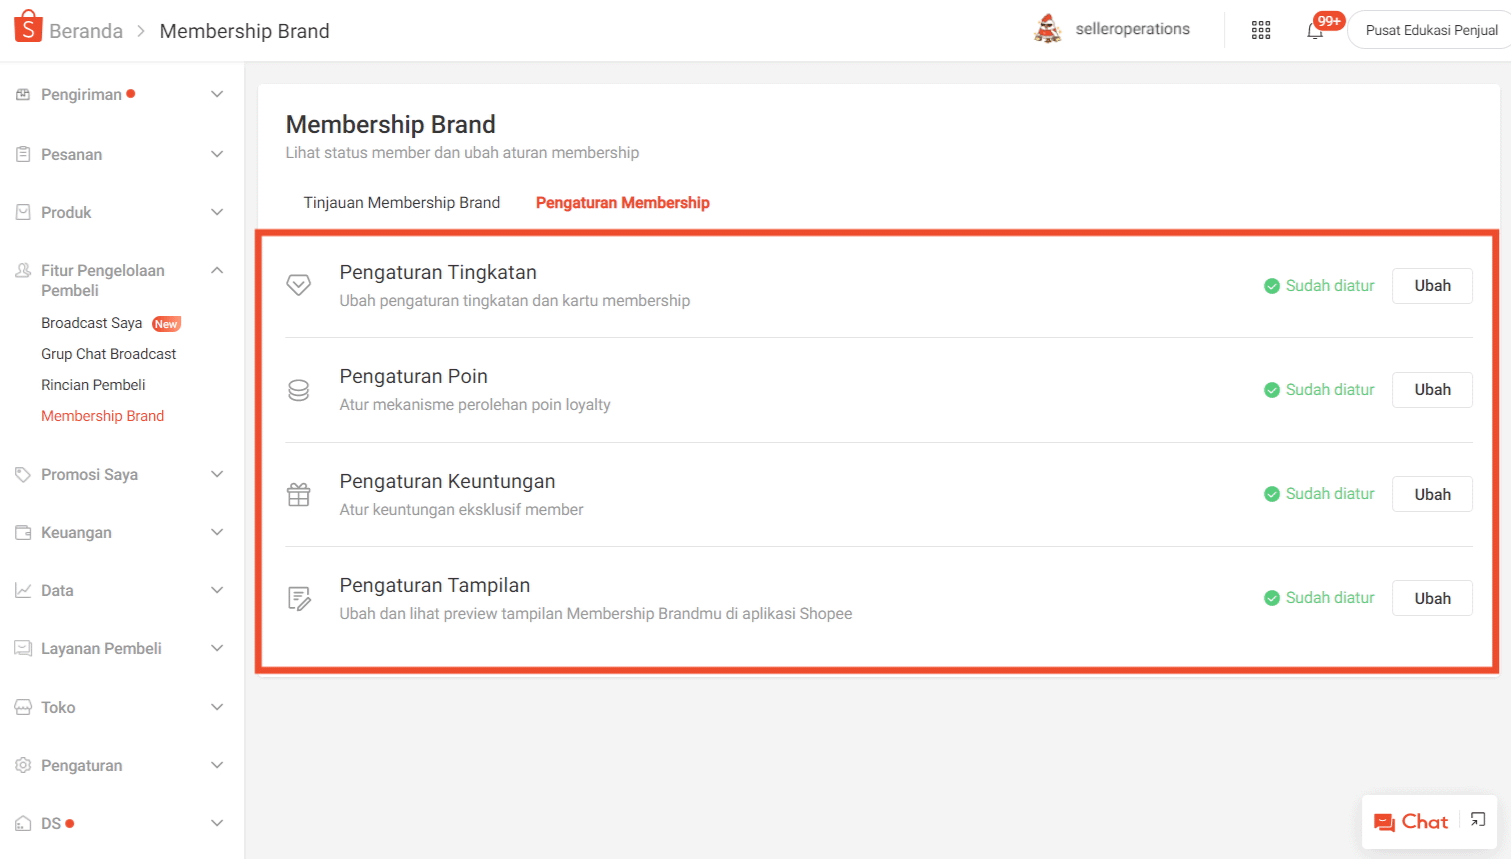
Task: Click Ubah for Pengaturan Poin
Action: [x=1432, y=390]
